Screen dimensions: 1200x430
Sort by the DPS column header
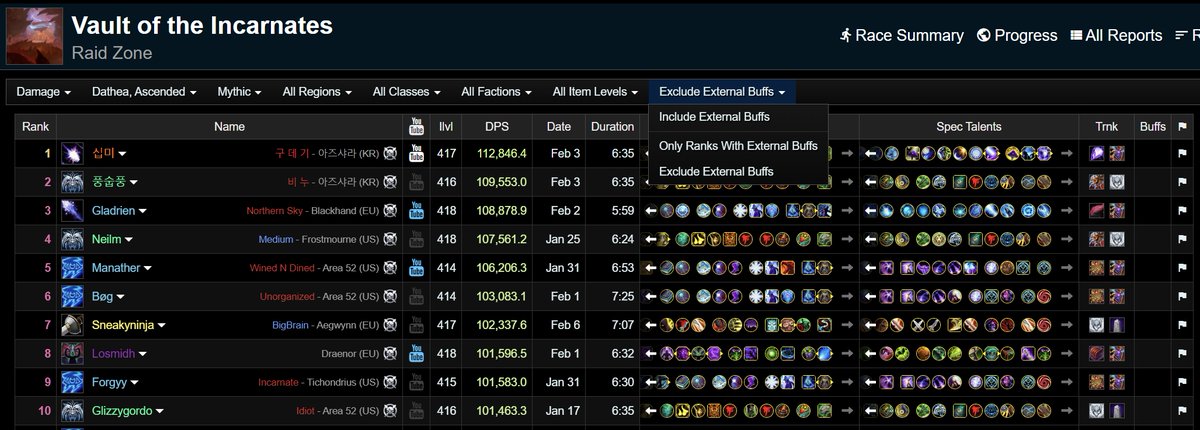pyautogui.click(x=497, y=127)
